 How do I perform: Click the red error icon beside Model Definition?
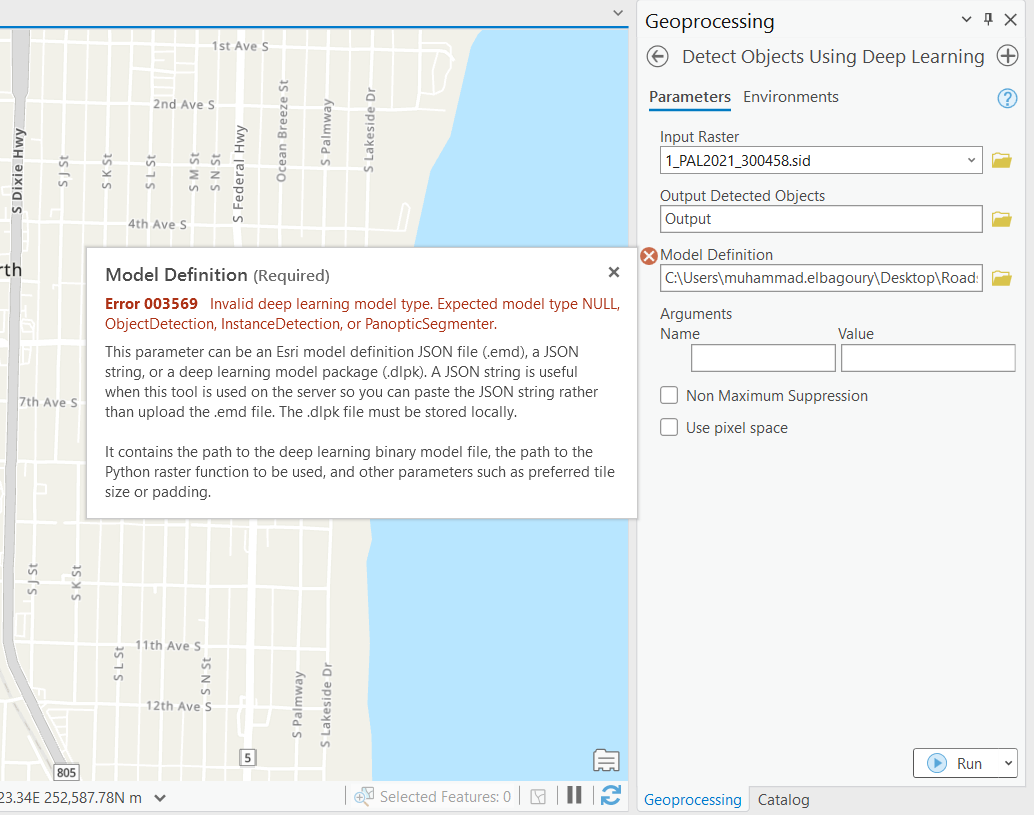(648, 256)
